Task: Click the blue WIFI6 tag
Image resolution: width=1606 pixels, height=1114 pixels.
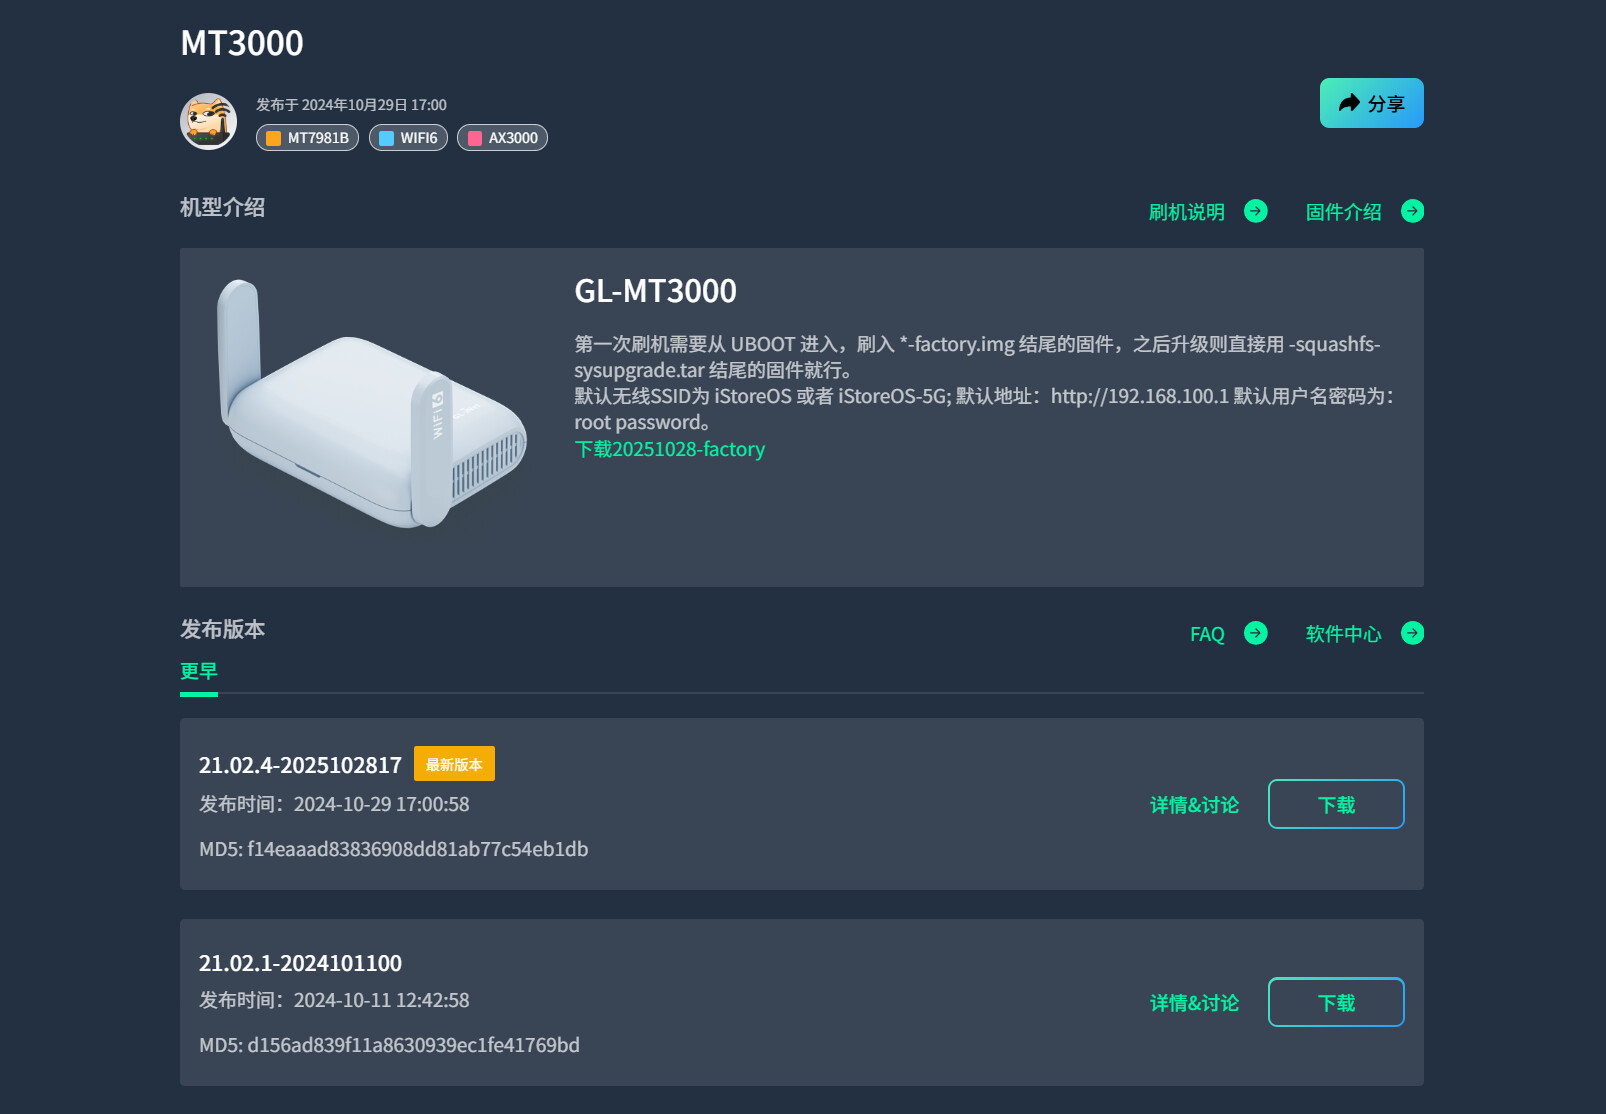Action: coord(408,138)
